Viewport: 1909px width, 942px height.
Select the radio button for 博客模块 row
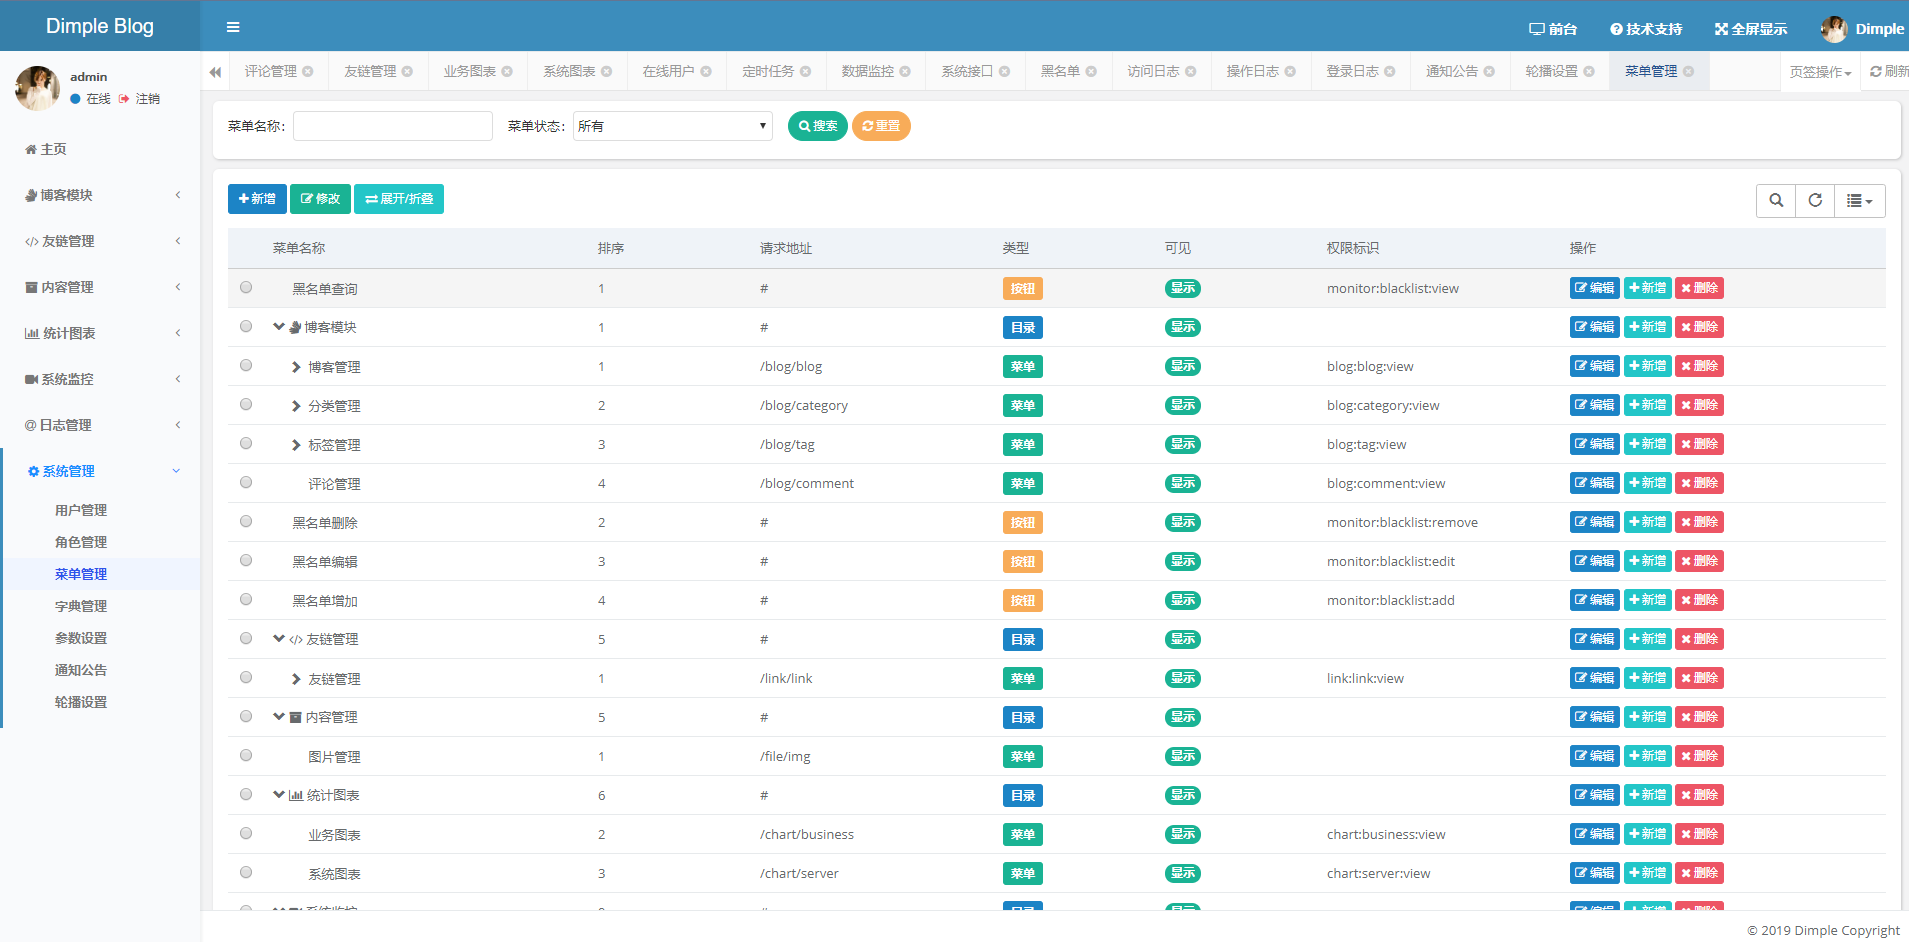[x=246, y=326]
